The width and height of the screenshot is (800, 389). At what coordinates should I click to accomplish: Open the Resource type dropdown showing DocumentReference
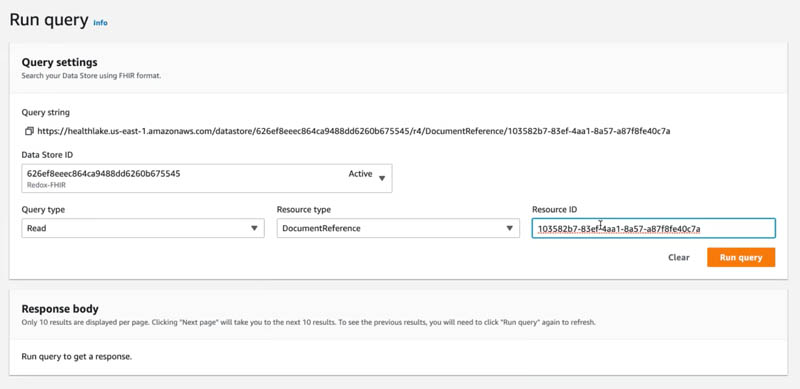click(x=398, y=228)
